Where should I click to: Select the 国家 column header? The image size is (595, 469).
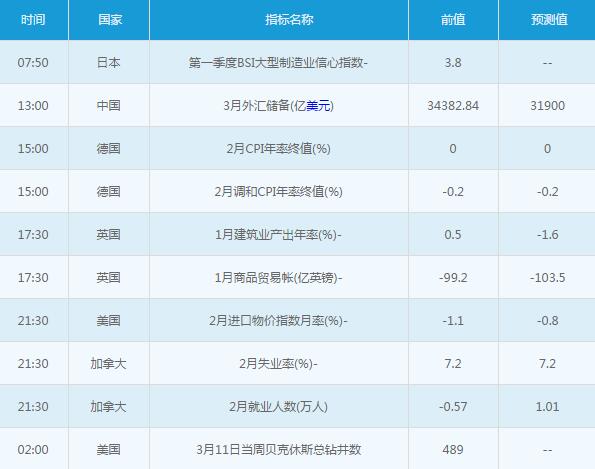tap(110, 19)
